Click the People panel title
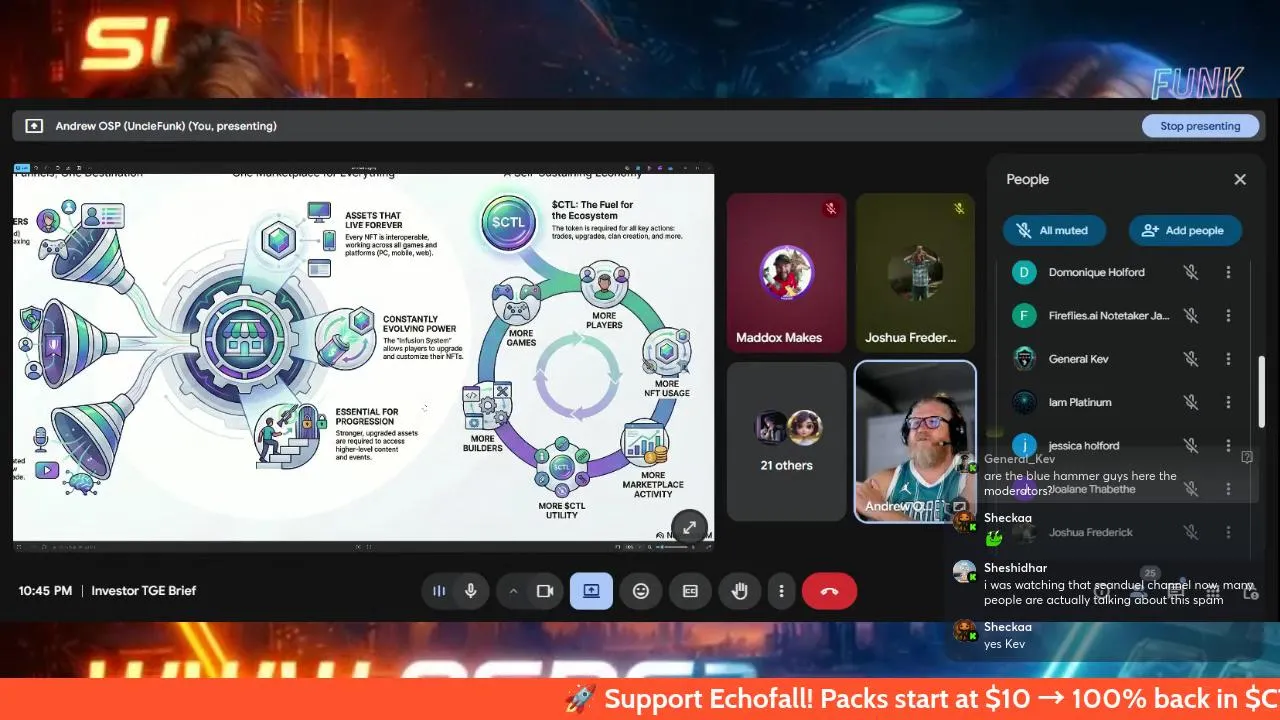 (1027, 179)
